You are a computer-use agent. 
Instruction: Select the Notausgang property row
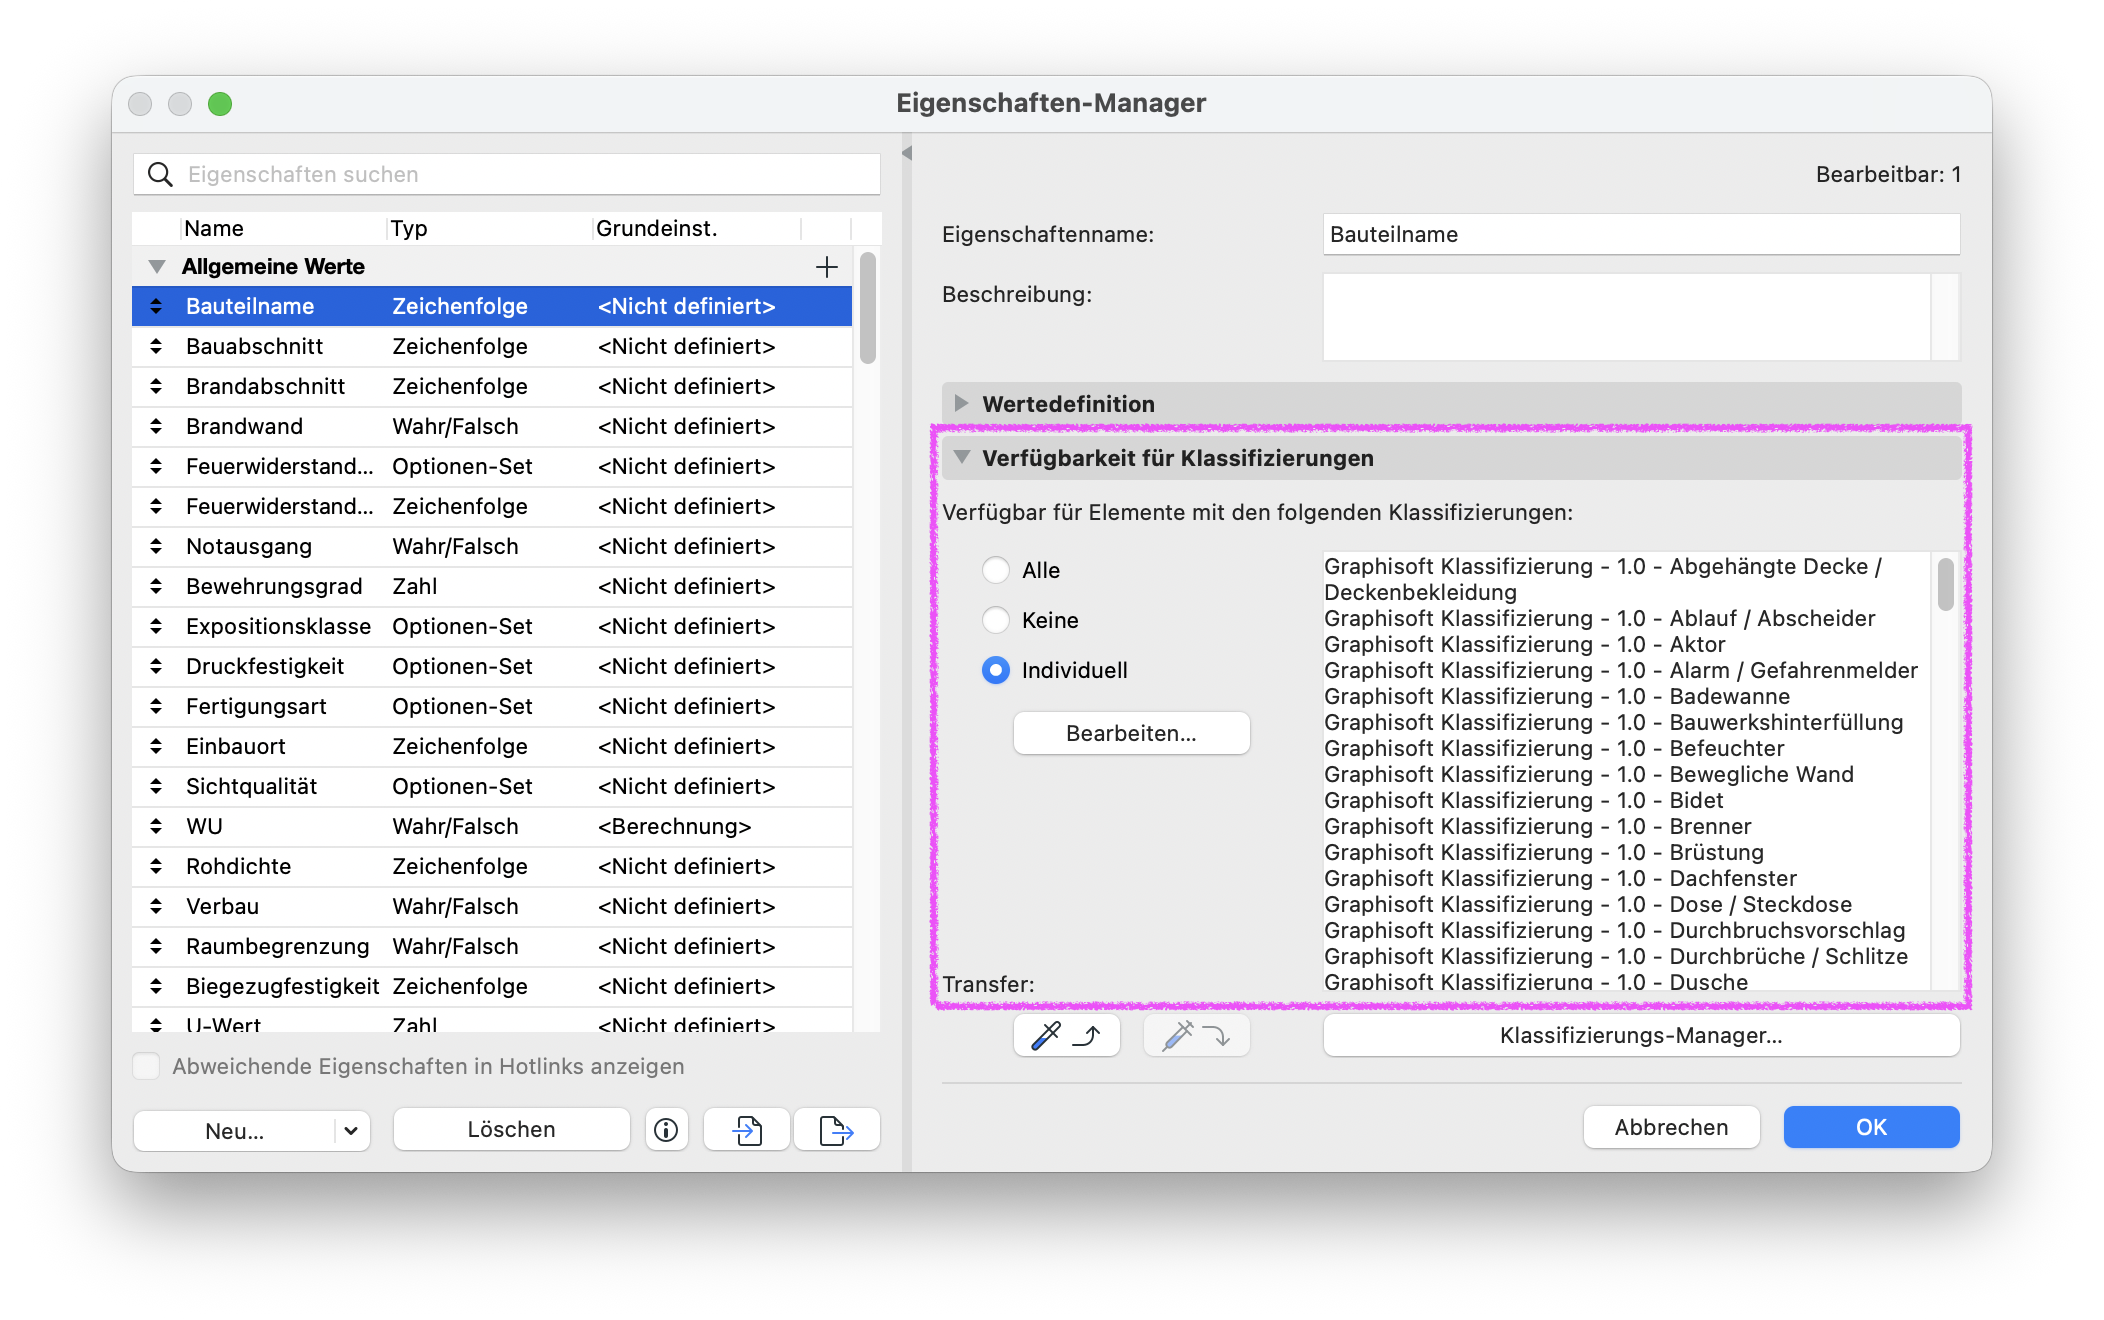492,546
